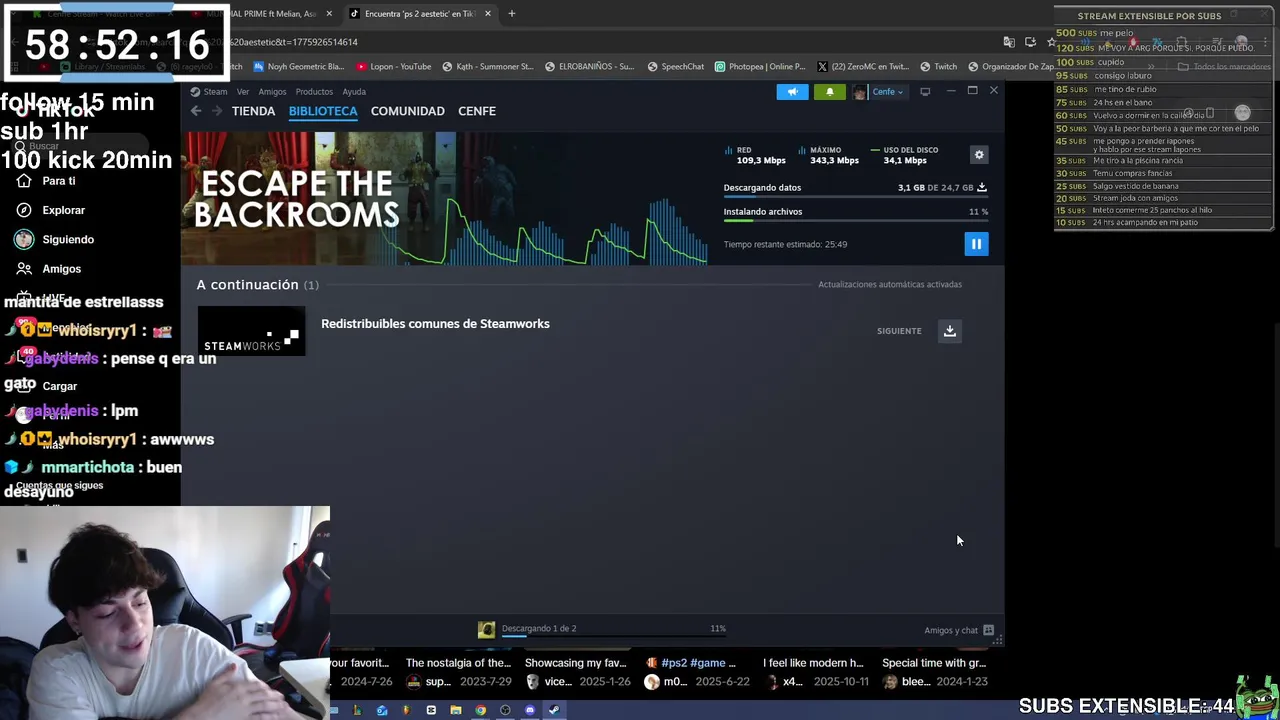1280x720 pixels.
Task: Enter Steam Big Picture mode icon
Action: tap(925, 92)
